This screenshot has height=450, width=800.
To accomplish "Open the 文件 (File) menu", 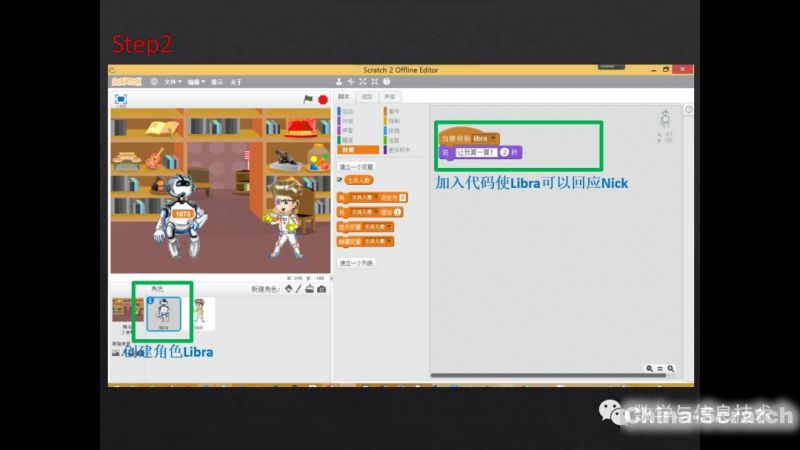I will coord(171,82).
